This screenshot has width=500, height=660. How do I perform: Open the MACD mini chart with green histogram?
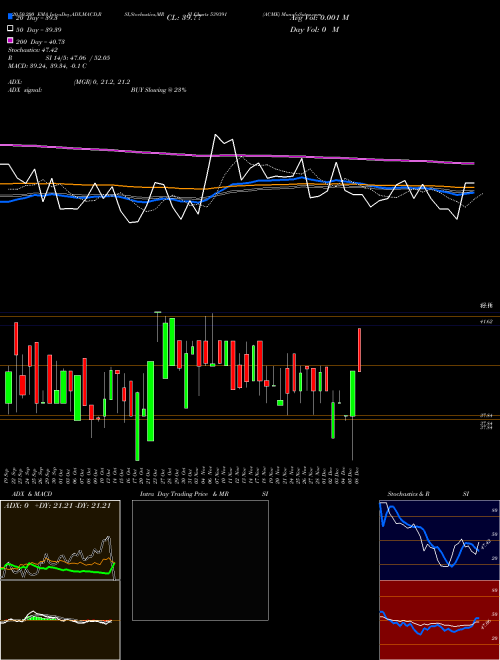(x=60, y=620)
